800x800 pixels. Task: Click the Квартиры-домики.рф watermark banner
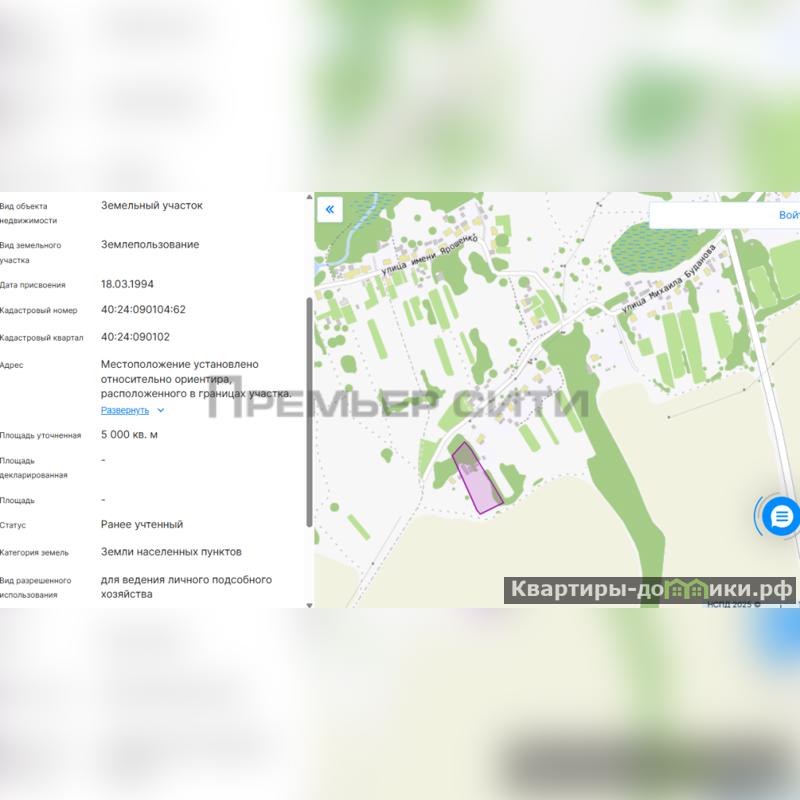pyautogui.click(x=649, y=590)
